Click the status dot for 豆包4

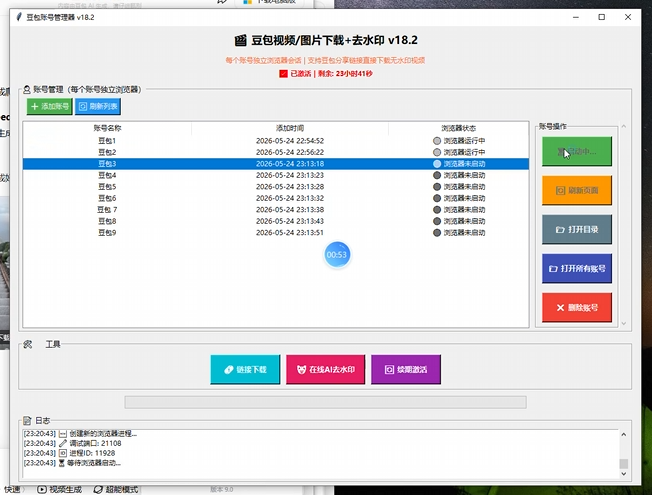[x=437, y=175]
